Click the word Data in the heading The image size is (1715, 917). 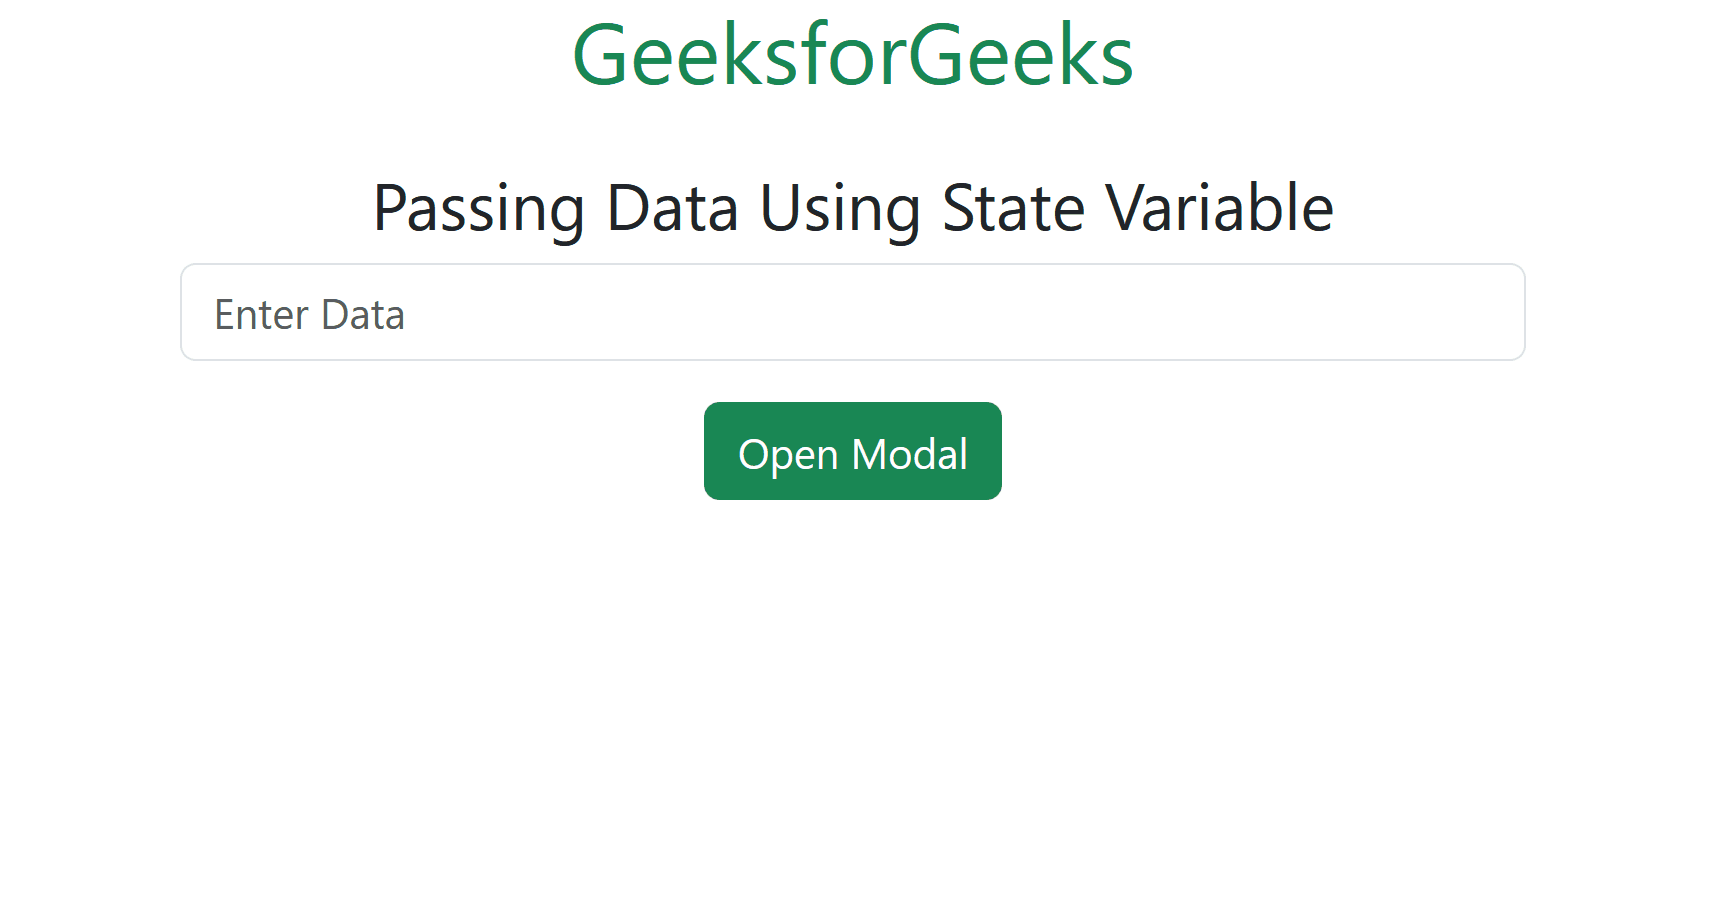672,208
